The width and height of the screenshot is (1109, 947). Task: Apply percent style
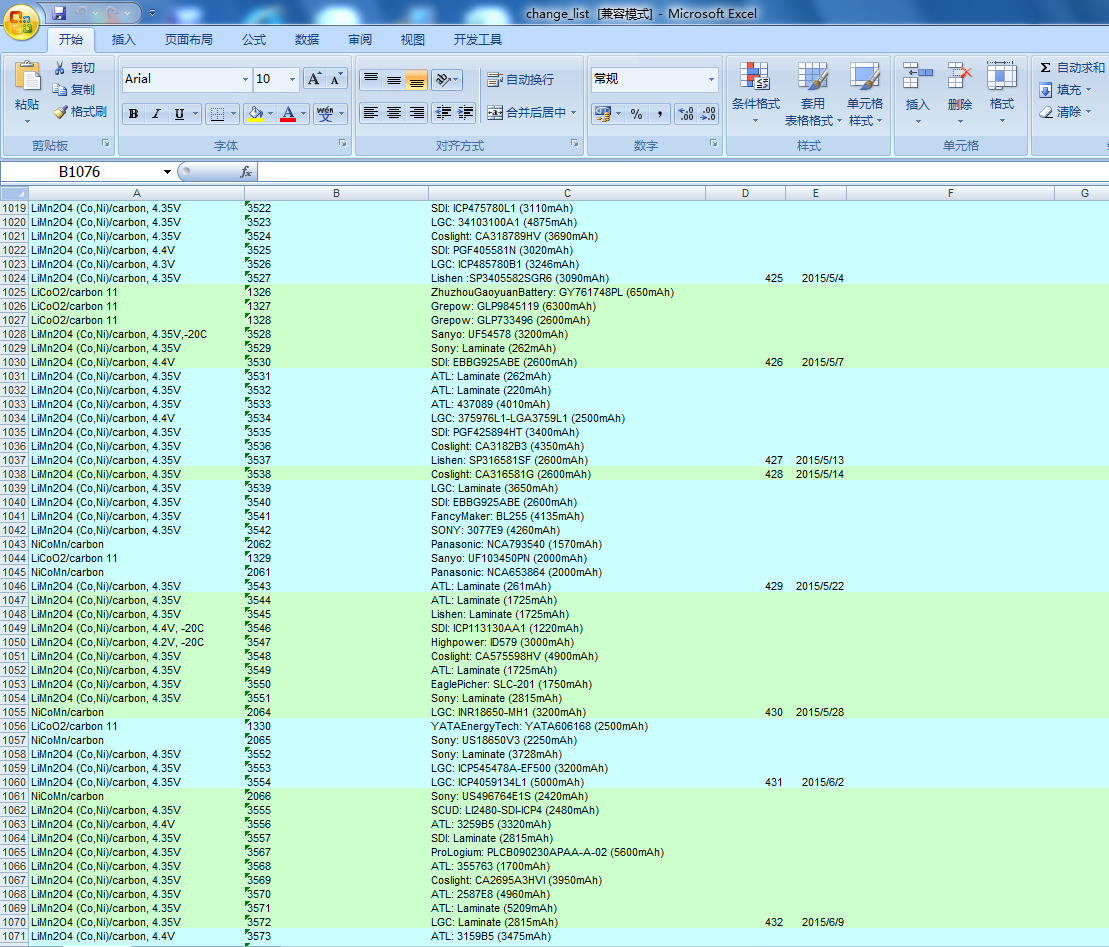coord(637,113)
